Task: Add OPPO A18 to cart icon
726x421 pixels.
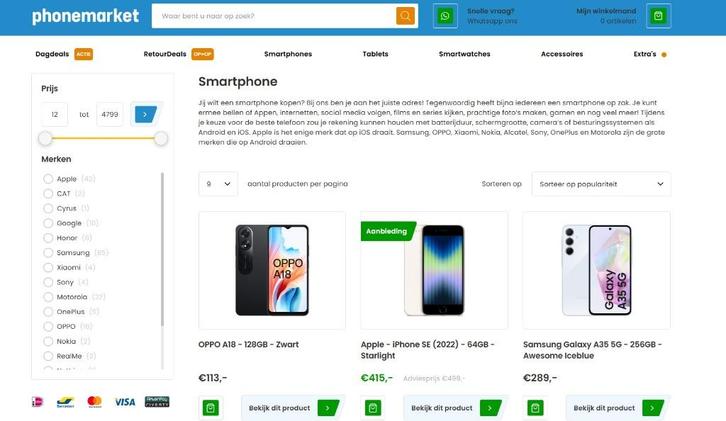Action: [211, 408]
